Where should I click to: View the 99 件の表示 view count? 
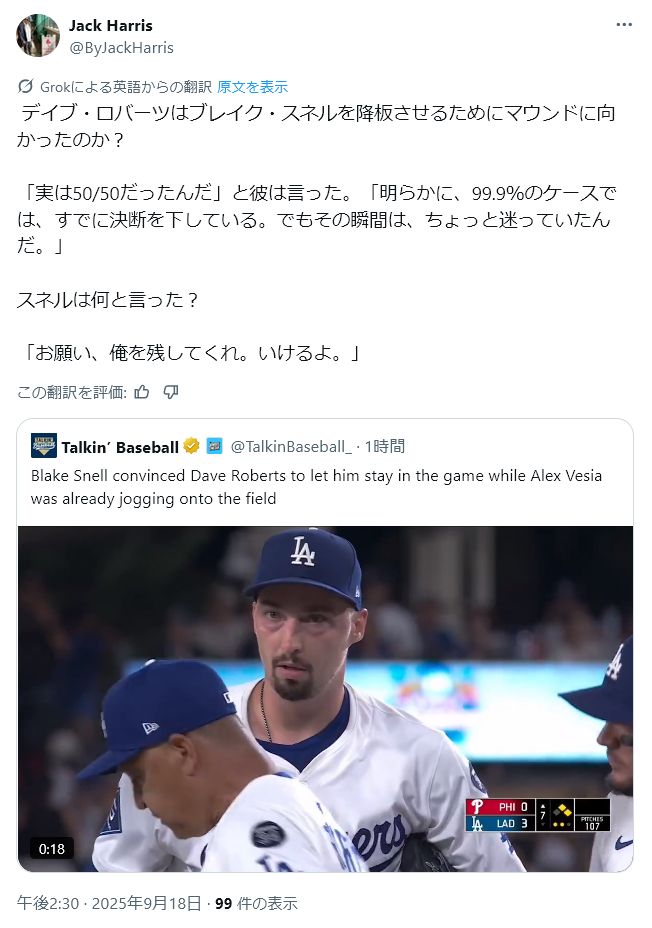pyautogui.click(x=256, y=903)
